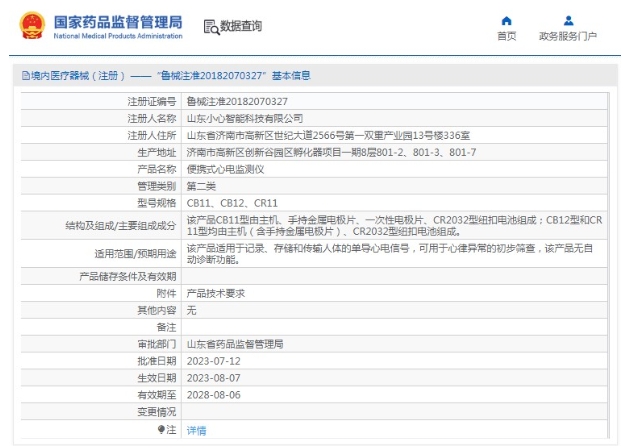Click the 政务服务门户 person icon
The image size is (625, 448).
coord(568,20)
